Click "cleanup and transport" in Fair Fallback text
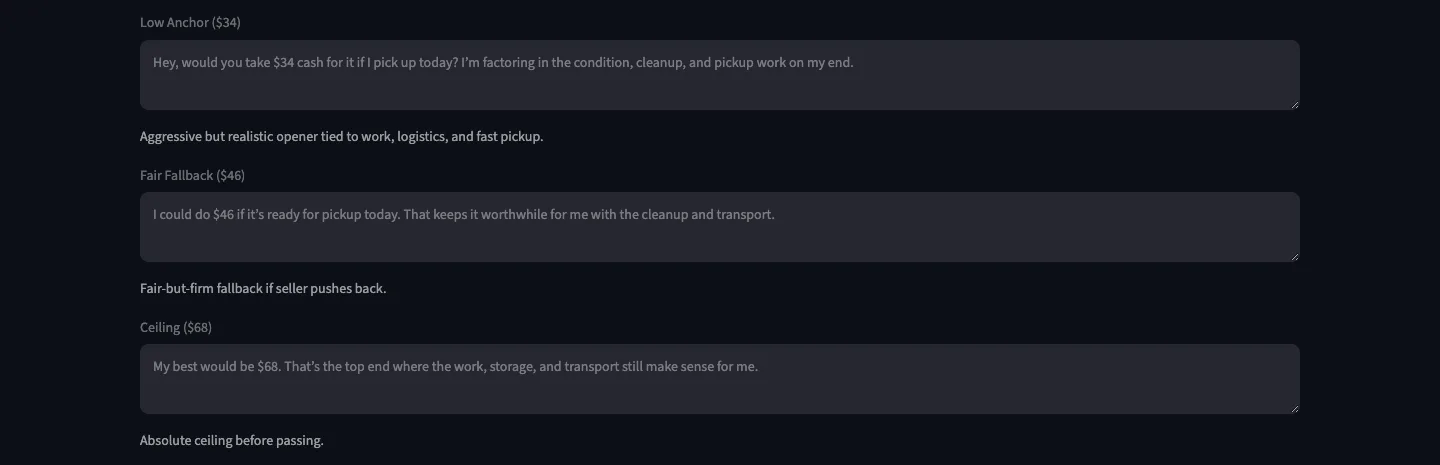The image size is (1440, 465). [708, 214]
